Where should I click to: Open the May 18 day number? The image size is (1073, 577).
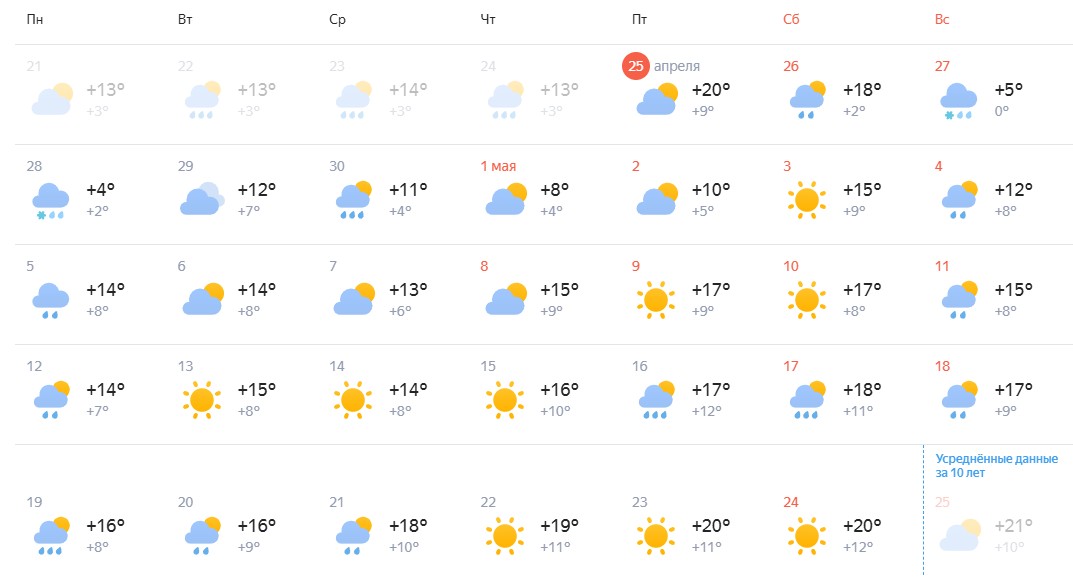tap(942, 366)
